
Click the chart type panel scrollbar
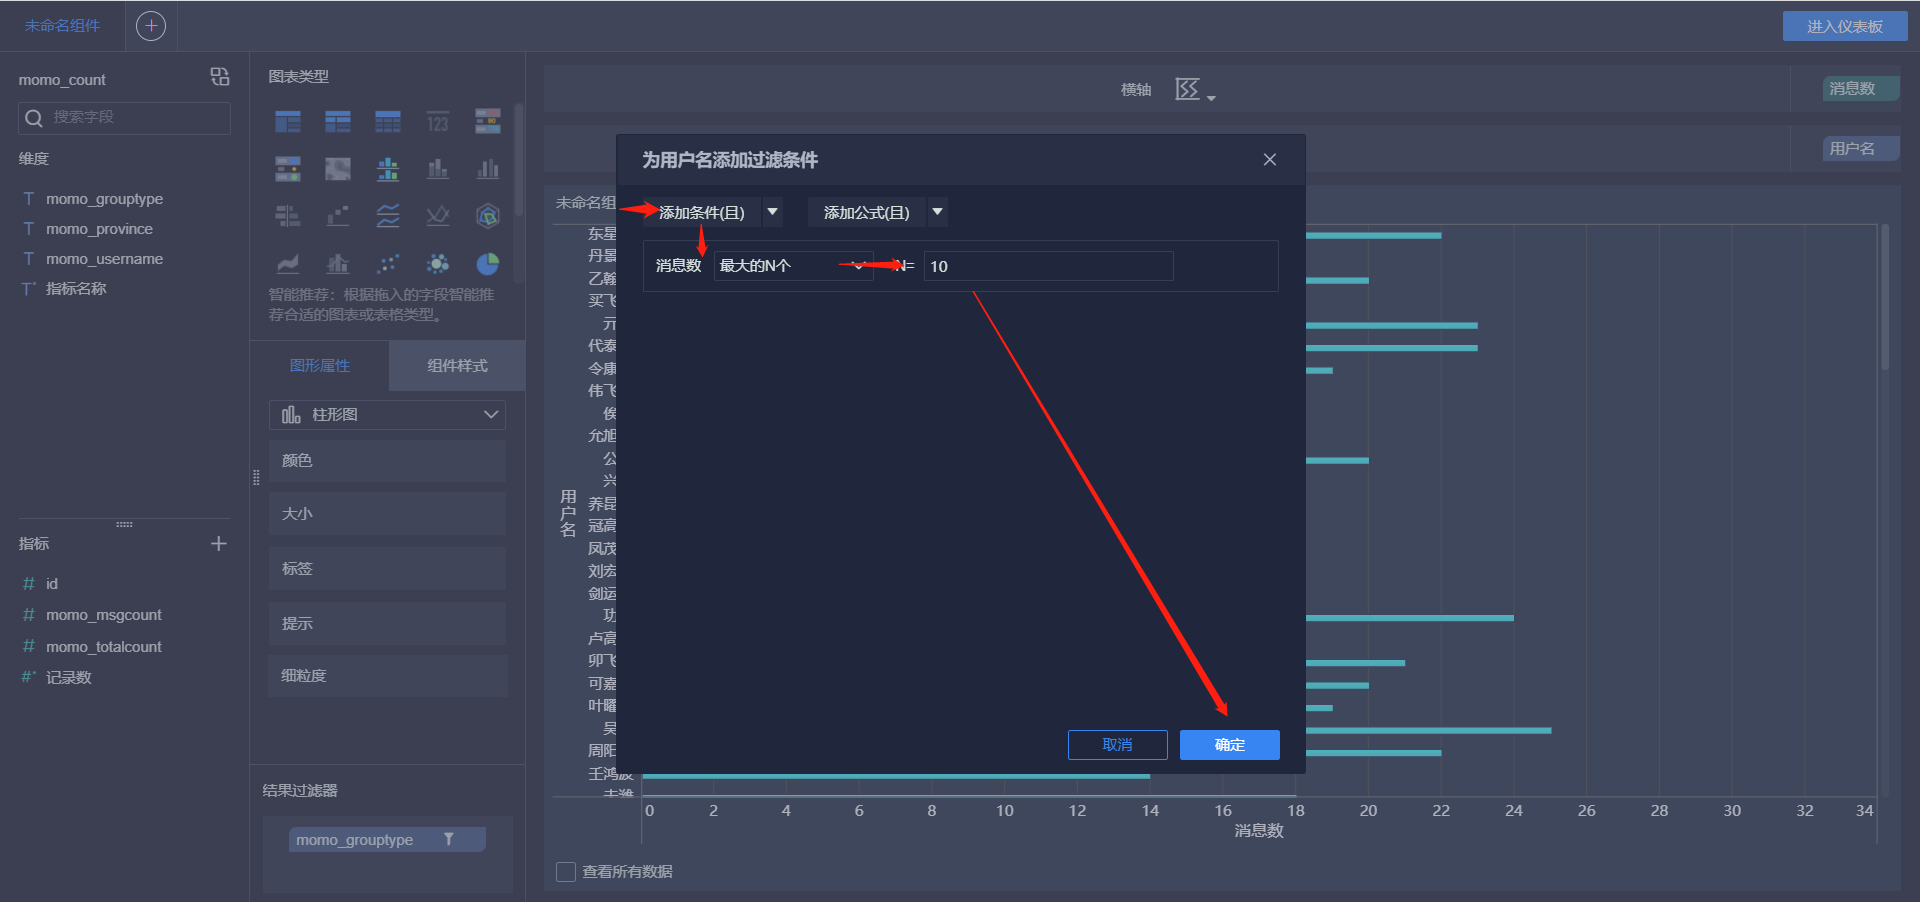pyautogui.click(x=519, y=160)
